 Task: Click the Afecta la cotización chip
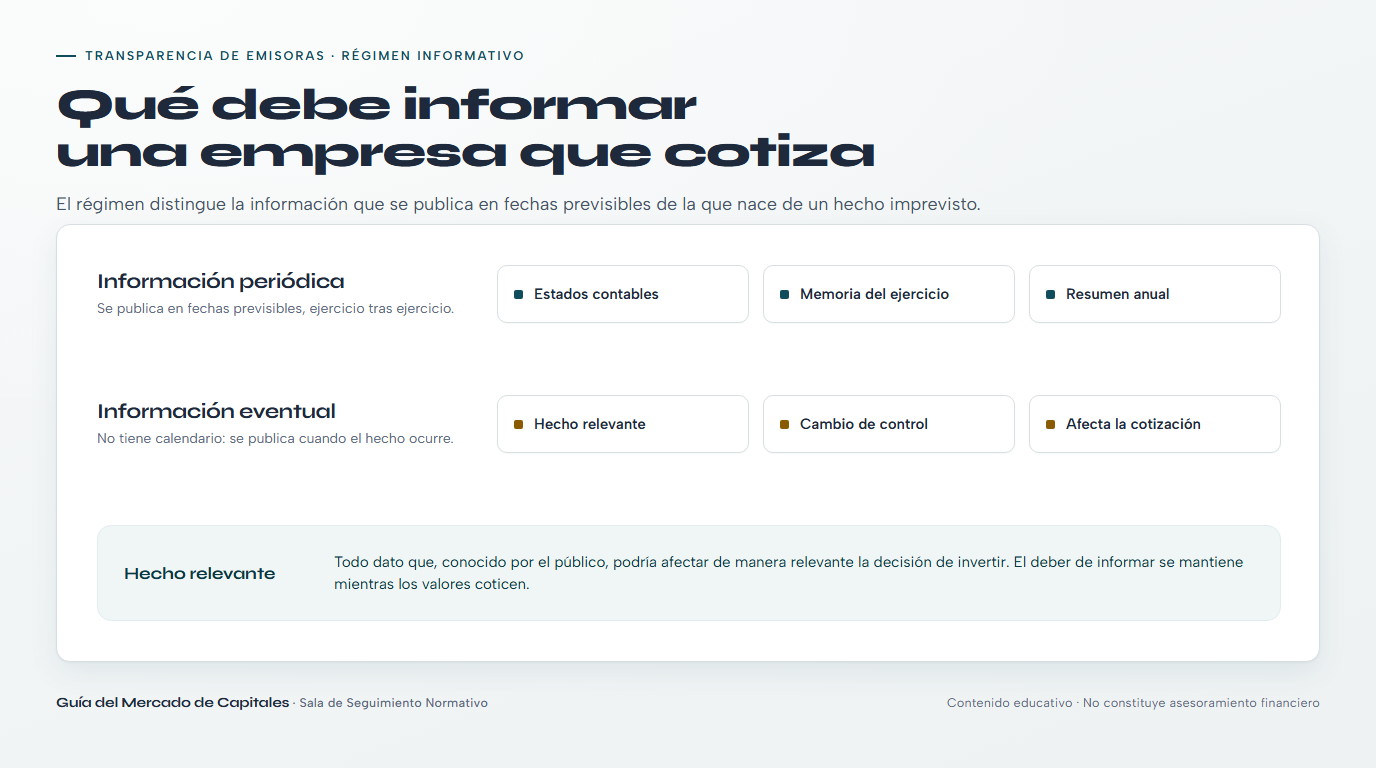coord(1154,424)
